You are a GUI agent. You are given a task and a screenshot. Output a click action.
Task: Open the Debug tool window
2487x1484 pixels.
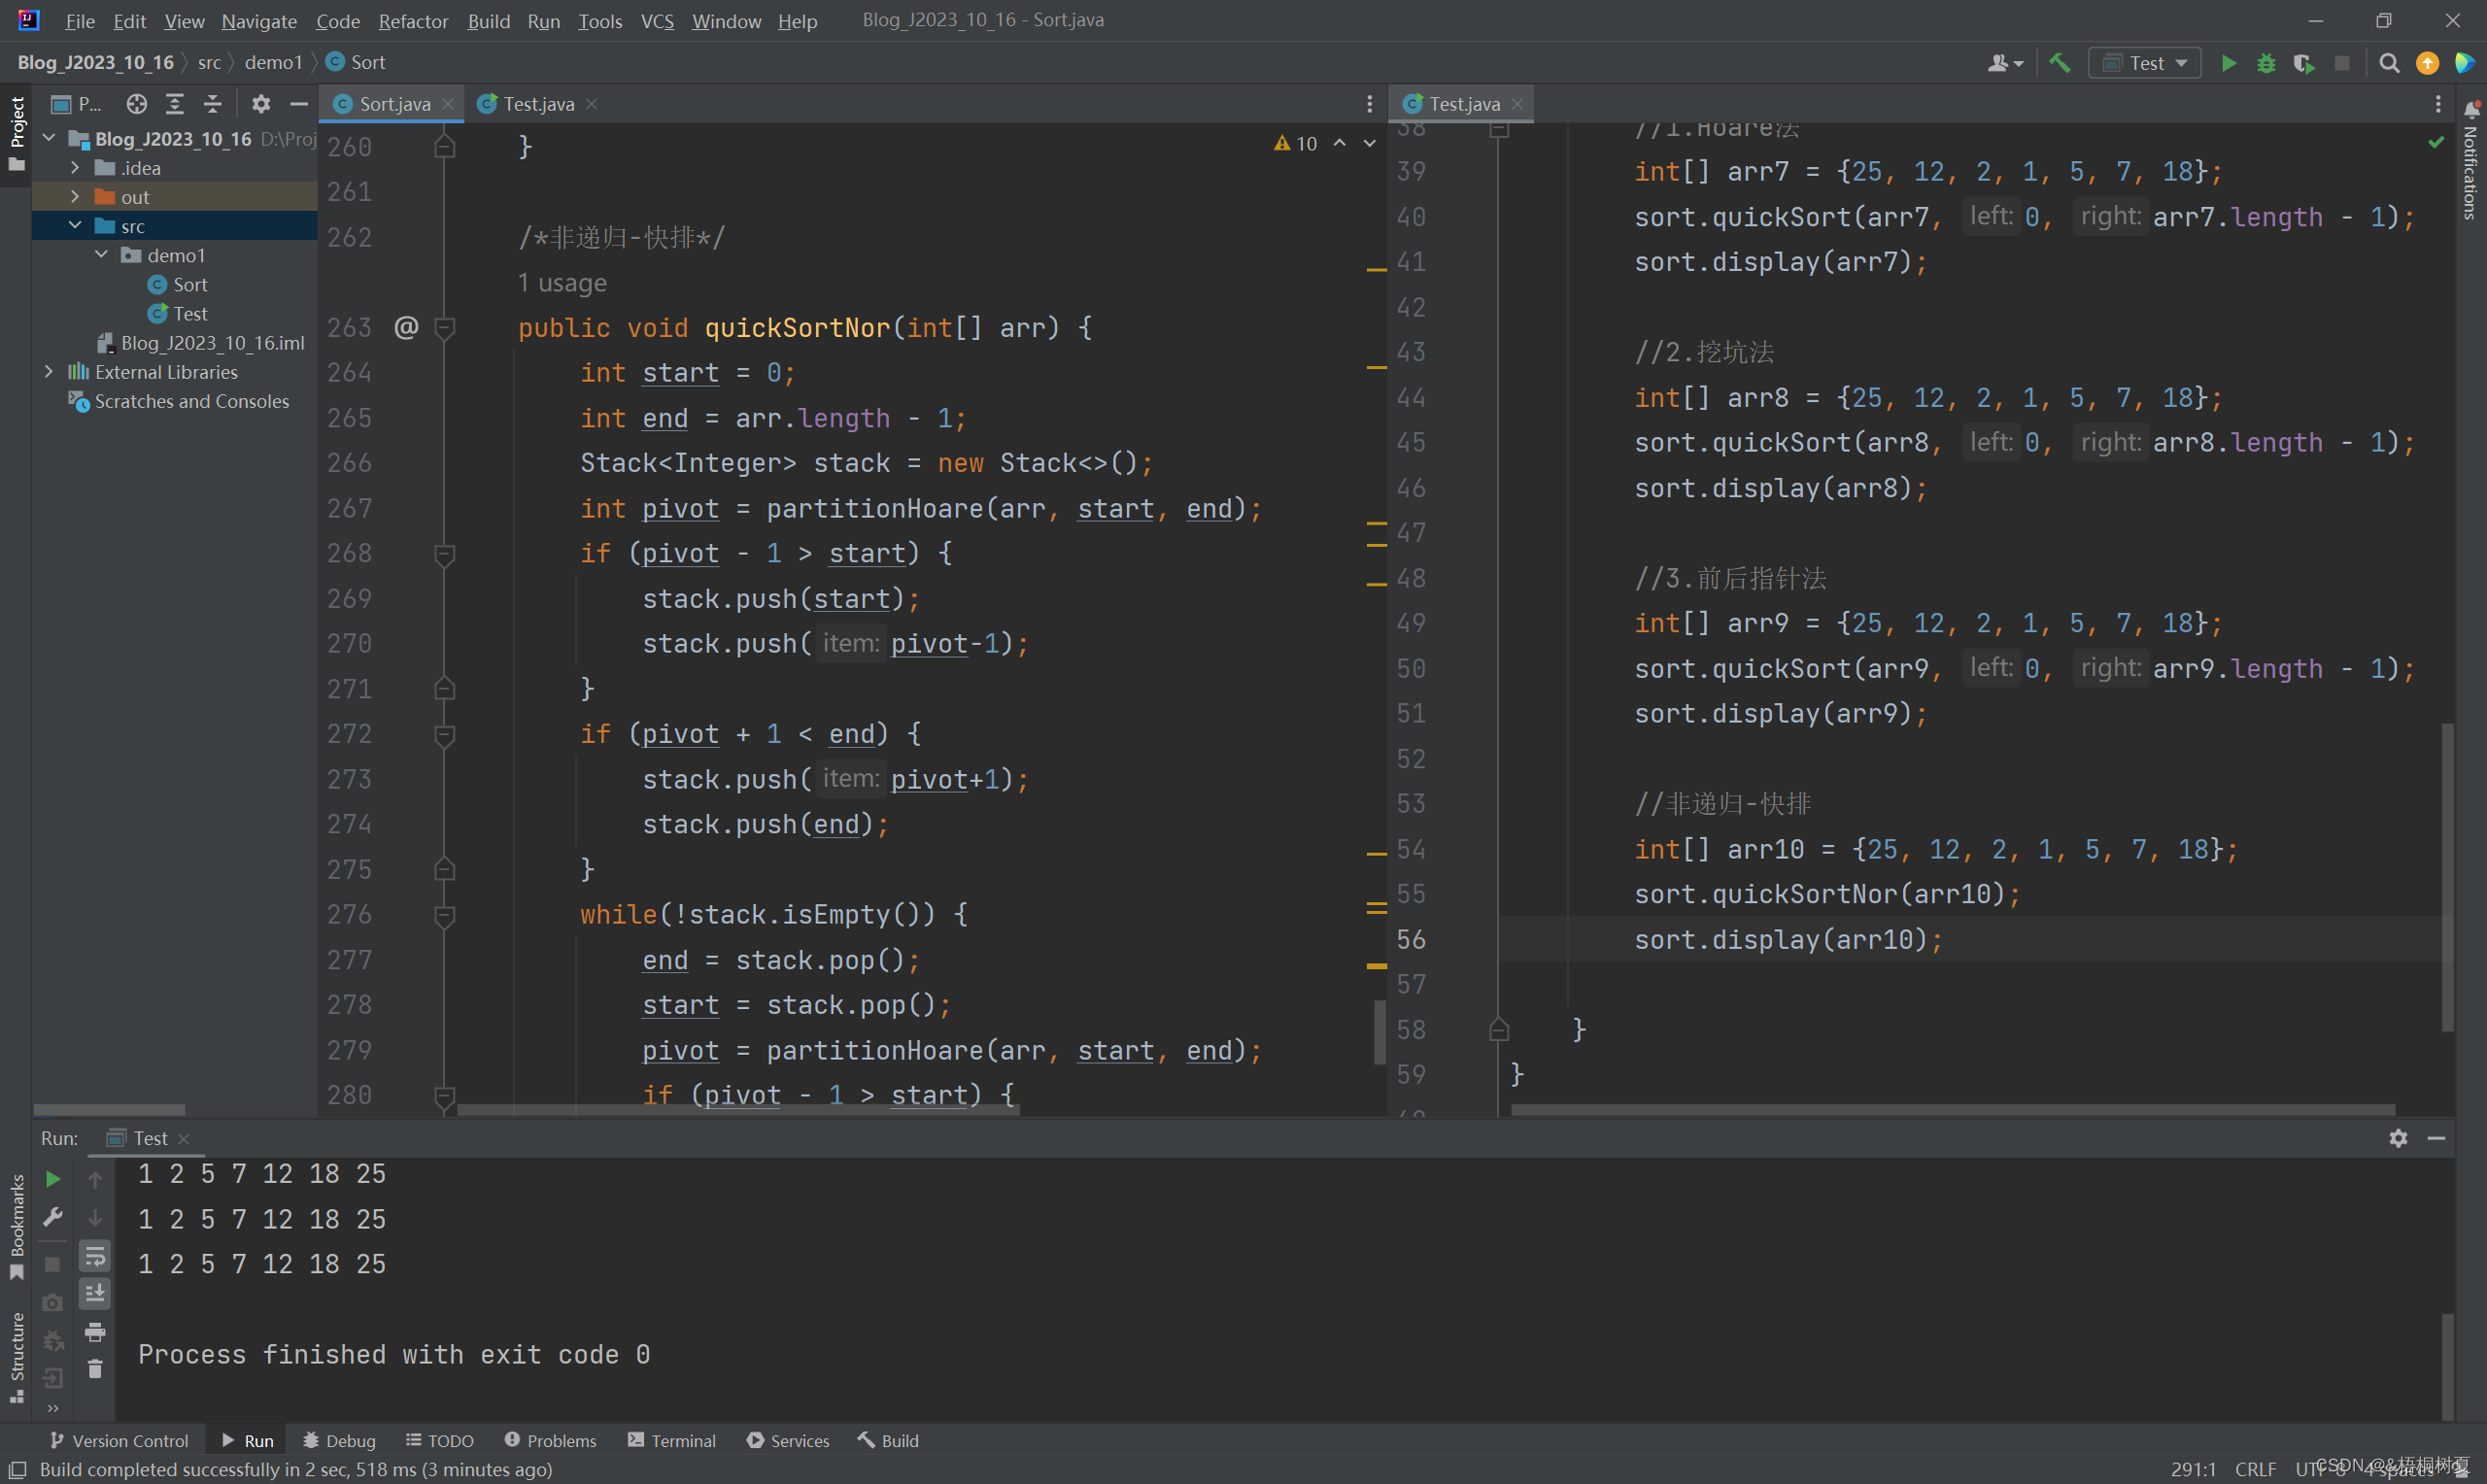(339, 1440)
